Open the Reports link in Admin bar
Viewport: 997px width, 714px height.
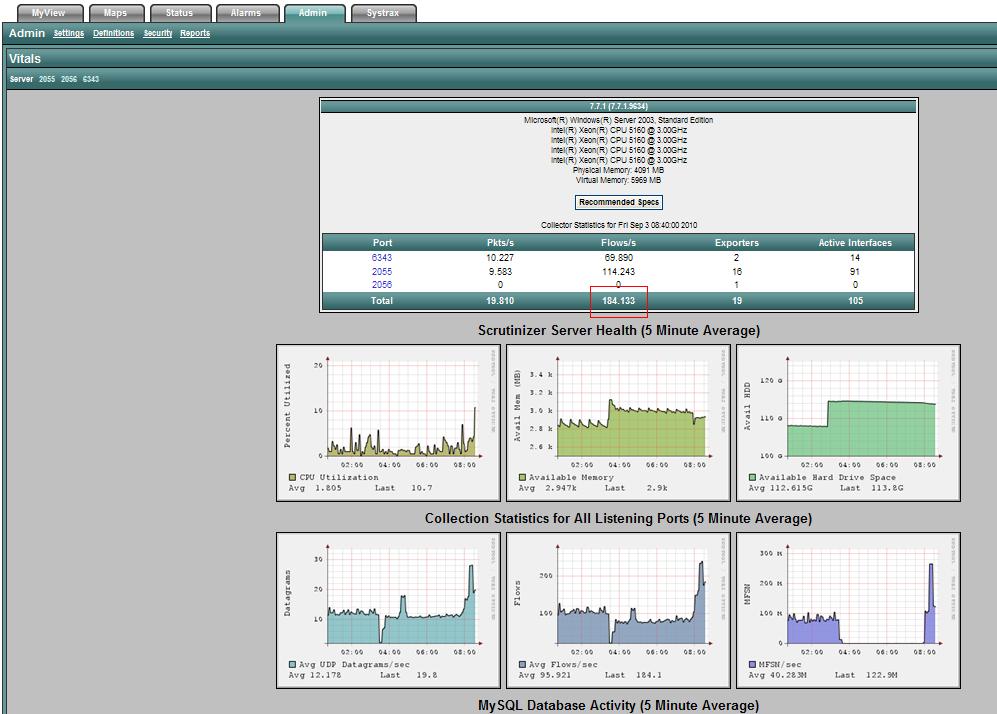click(x=195, y=33)
